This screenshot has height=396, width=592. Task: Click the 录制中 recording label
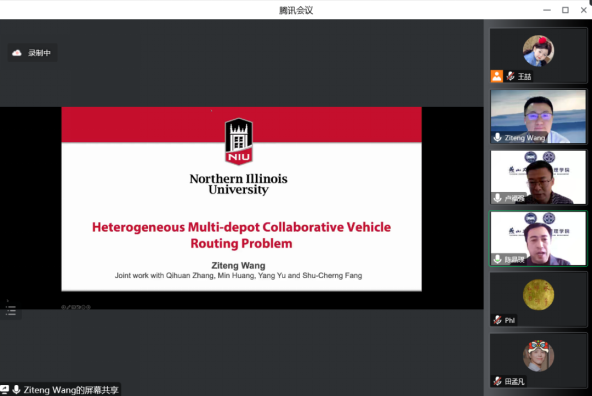tap(39, 53)
